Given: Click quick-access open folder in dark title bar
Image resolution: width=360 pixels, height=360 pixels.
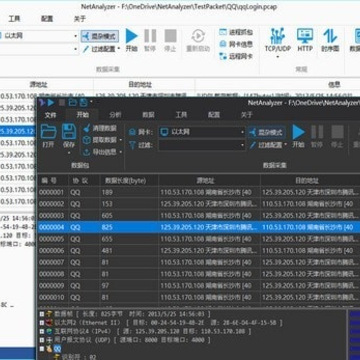Looking at the screenshot, I should click(73, 103).
